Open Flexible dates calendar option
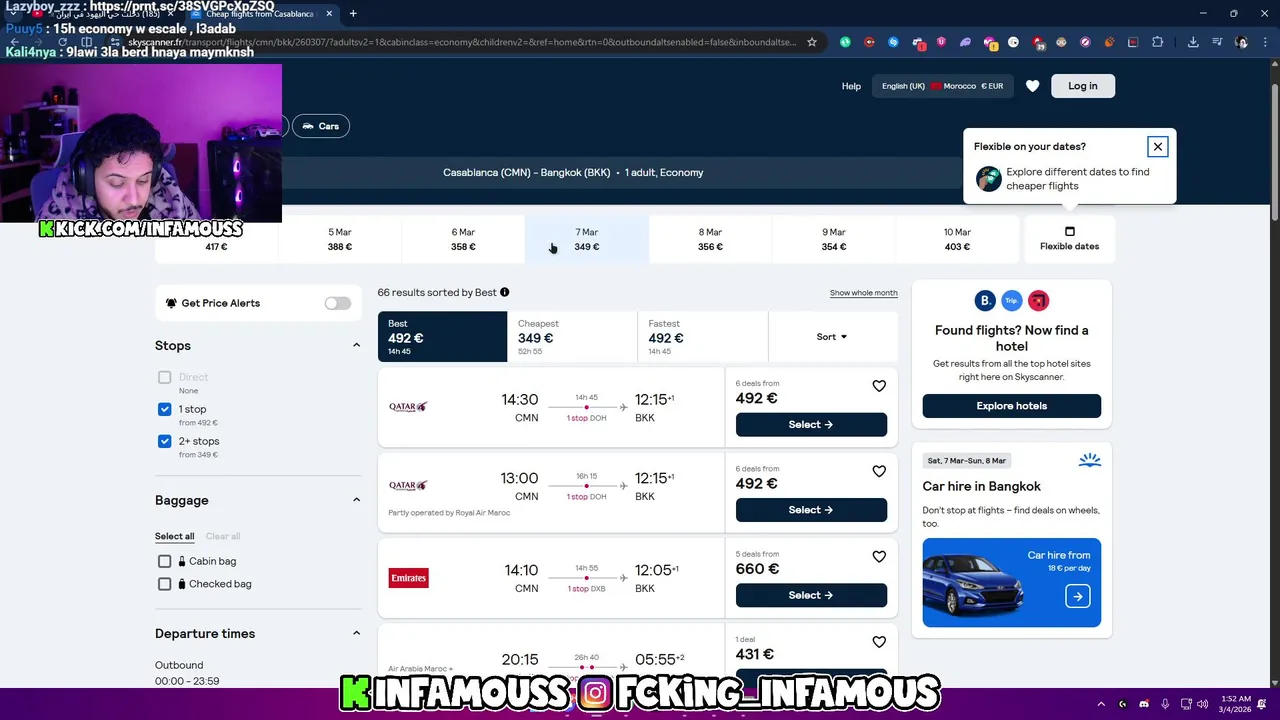This screenshot has width=1280, height=720. click(1069, 239)
